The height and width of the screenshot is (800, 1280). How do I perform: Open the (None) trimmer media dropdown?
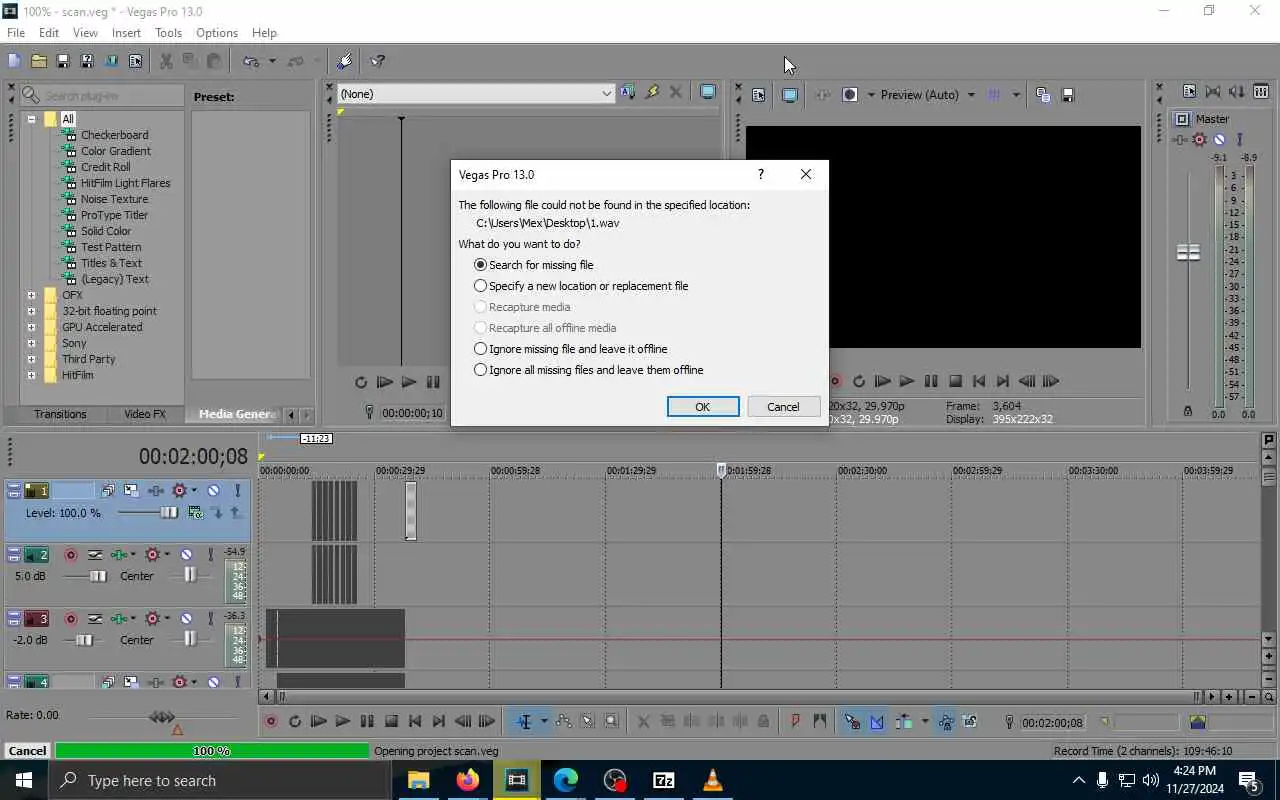tap(606, 94)
